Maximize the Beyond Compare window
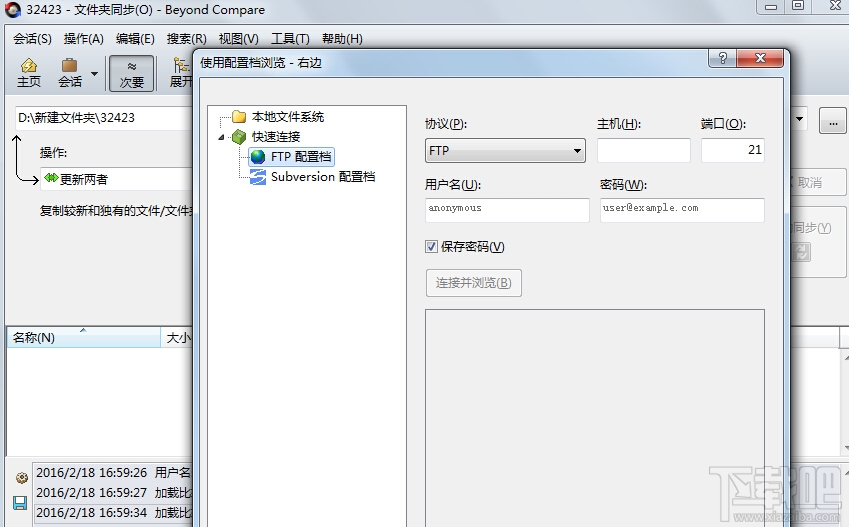849x527 pixels. pos(798,5)
